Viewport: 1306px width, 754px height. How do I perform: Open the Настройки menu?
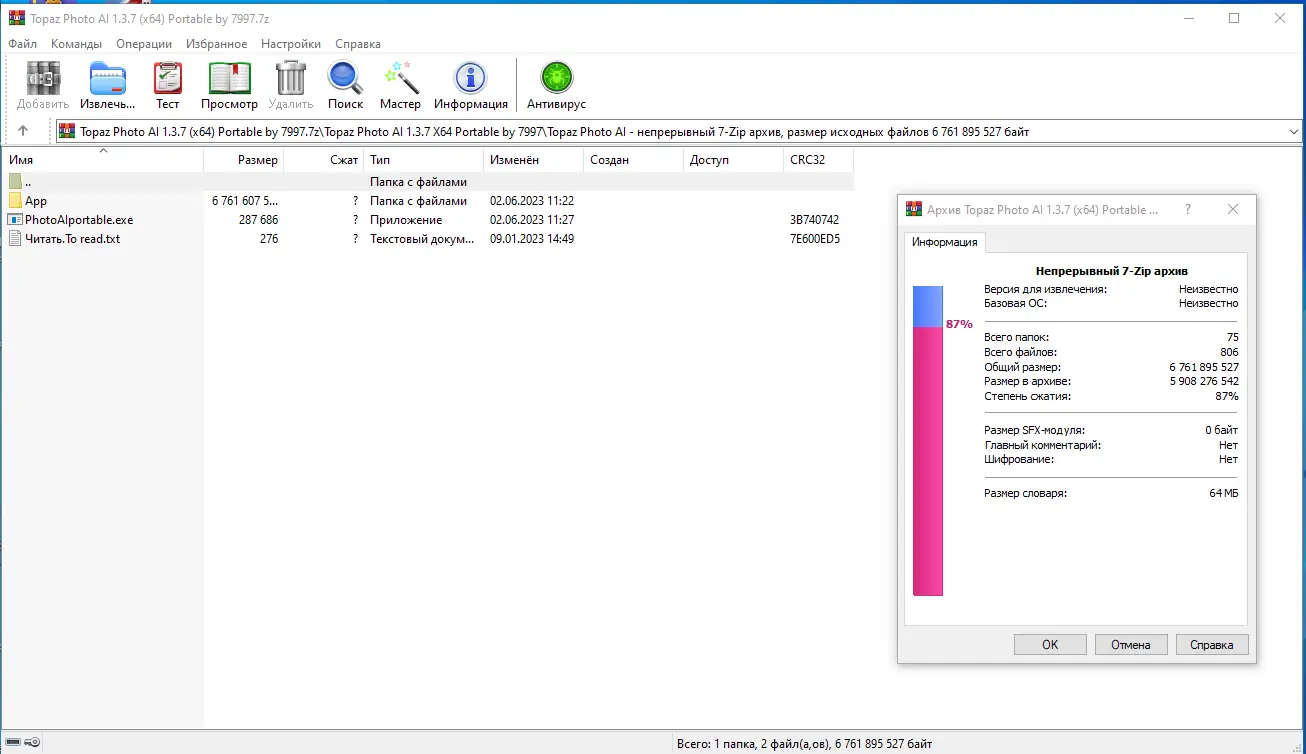click(x=290, y=43)
